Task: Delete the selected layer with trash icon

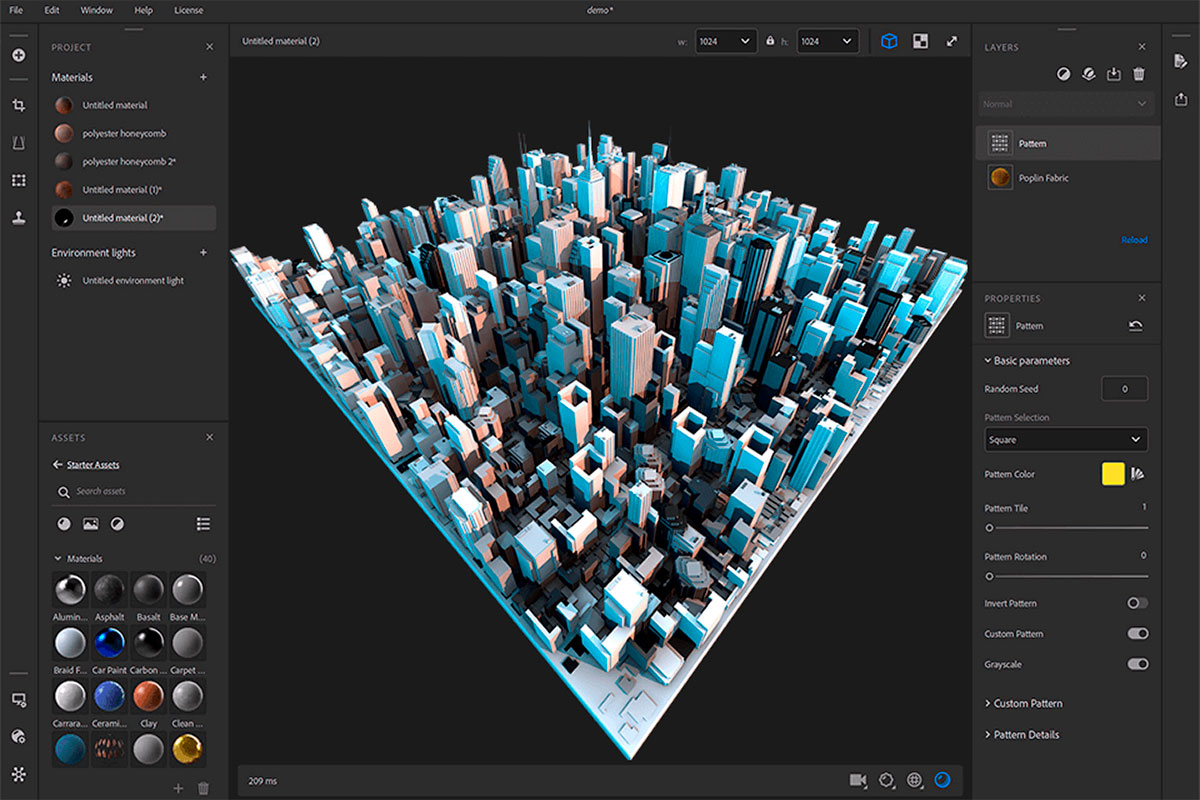Action: [x=1138, y=74]
